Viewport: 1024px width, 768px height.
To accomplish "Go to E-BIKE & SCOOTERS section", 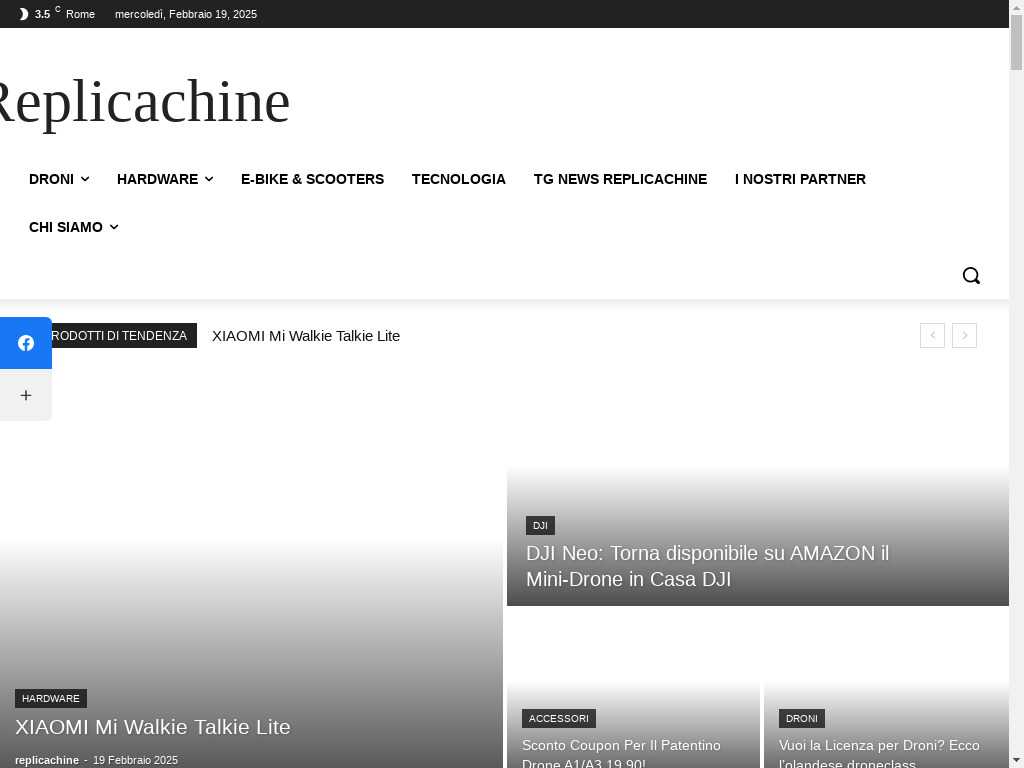I will 312,179.
